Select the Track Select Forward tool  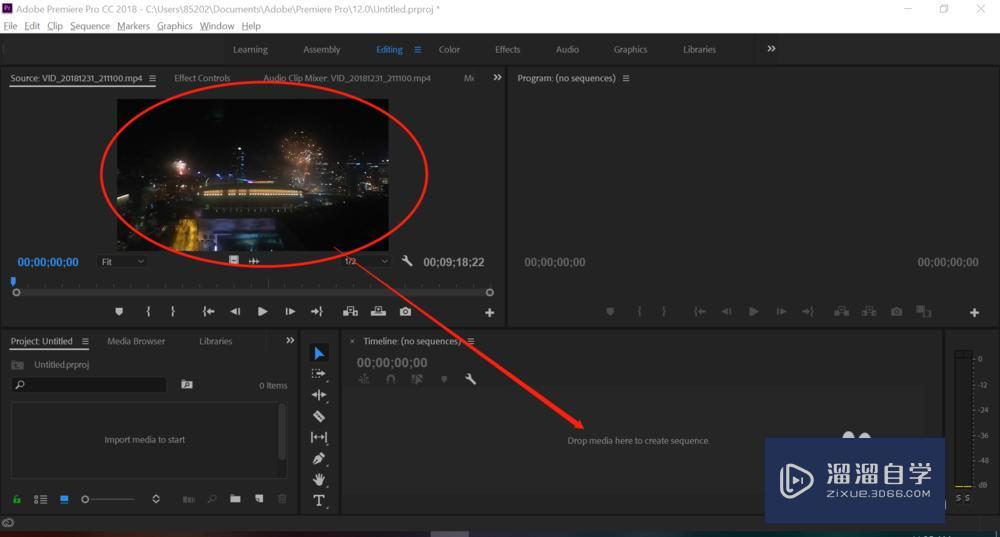(319, 374)
